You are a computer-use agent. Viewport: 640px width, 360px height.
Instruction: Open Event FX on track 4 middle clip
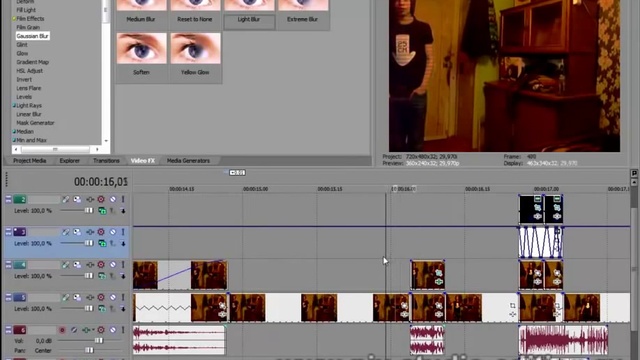[439, 282]
